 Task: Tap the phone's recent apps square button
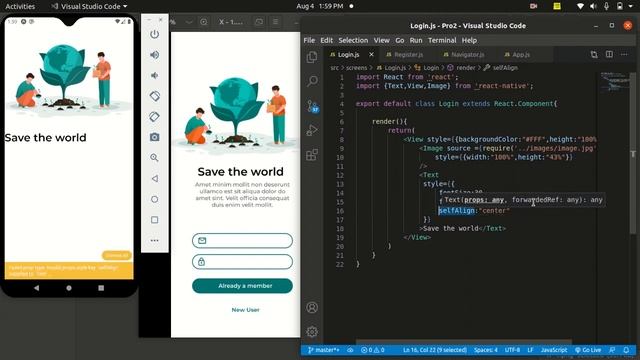pyautogui.click(x=101, y=288)
